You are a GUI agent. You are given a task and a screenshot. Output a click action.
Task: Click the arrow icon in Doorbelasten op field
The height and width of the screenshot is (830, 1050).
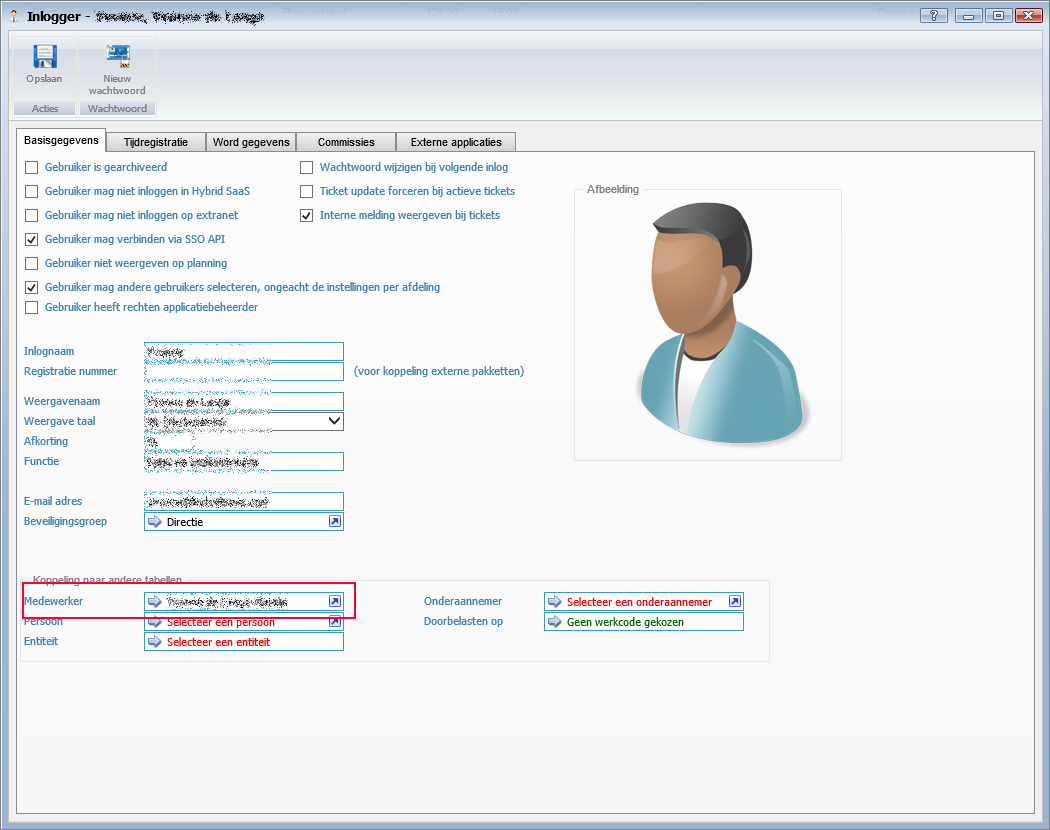click(554, 622)
